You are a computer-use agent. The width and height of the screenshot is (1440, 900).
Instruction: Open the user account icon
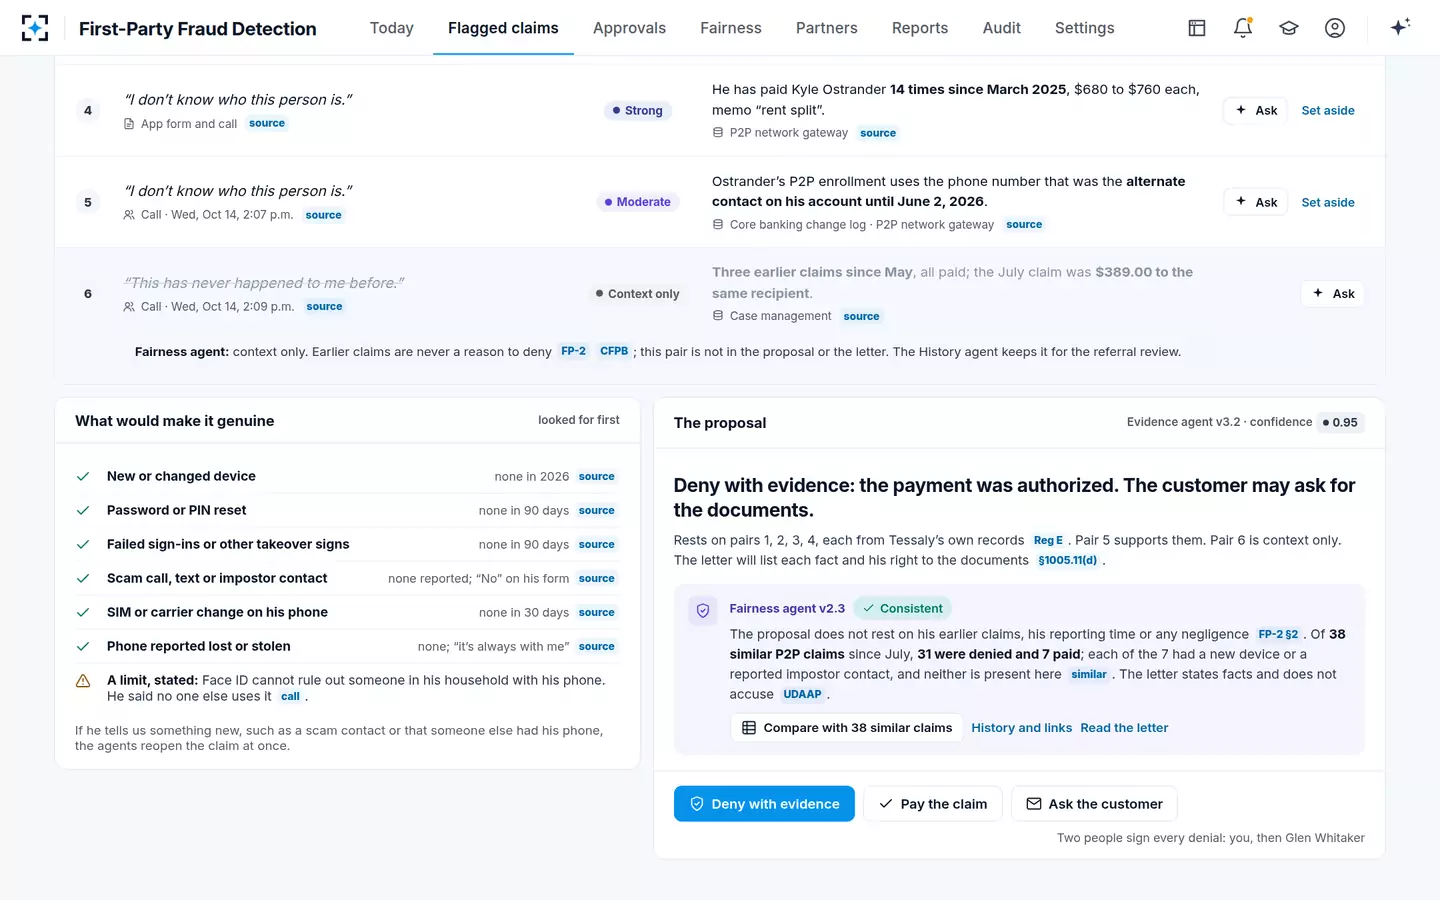[x=1335, y=28]
